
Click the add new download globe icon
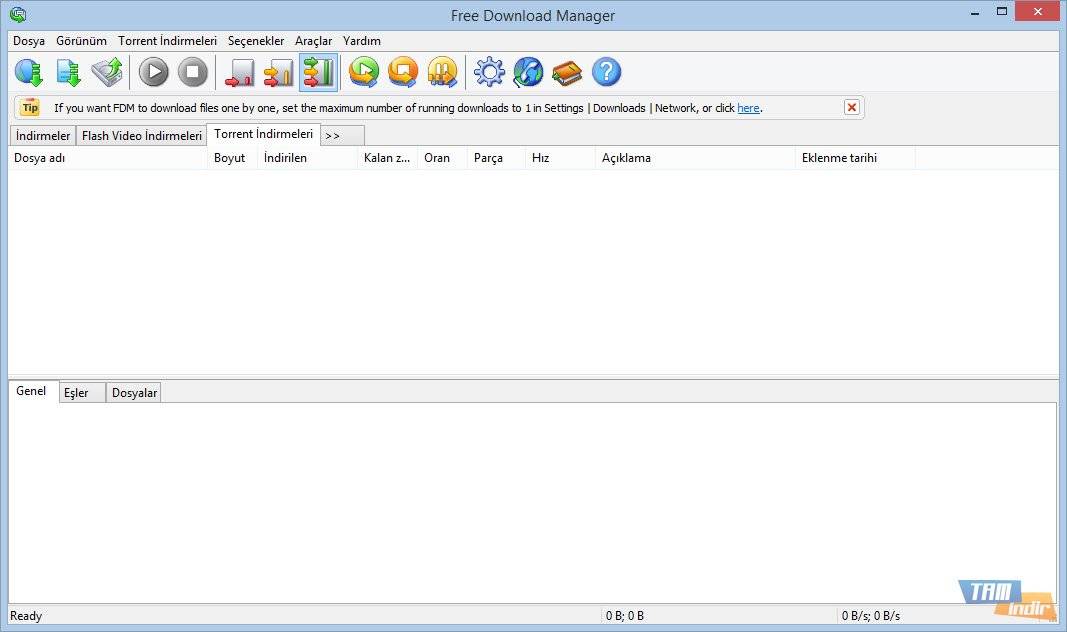[29, 72]
